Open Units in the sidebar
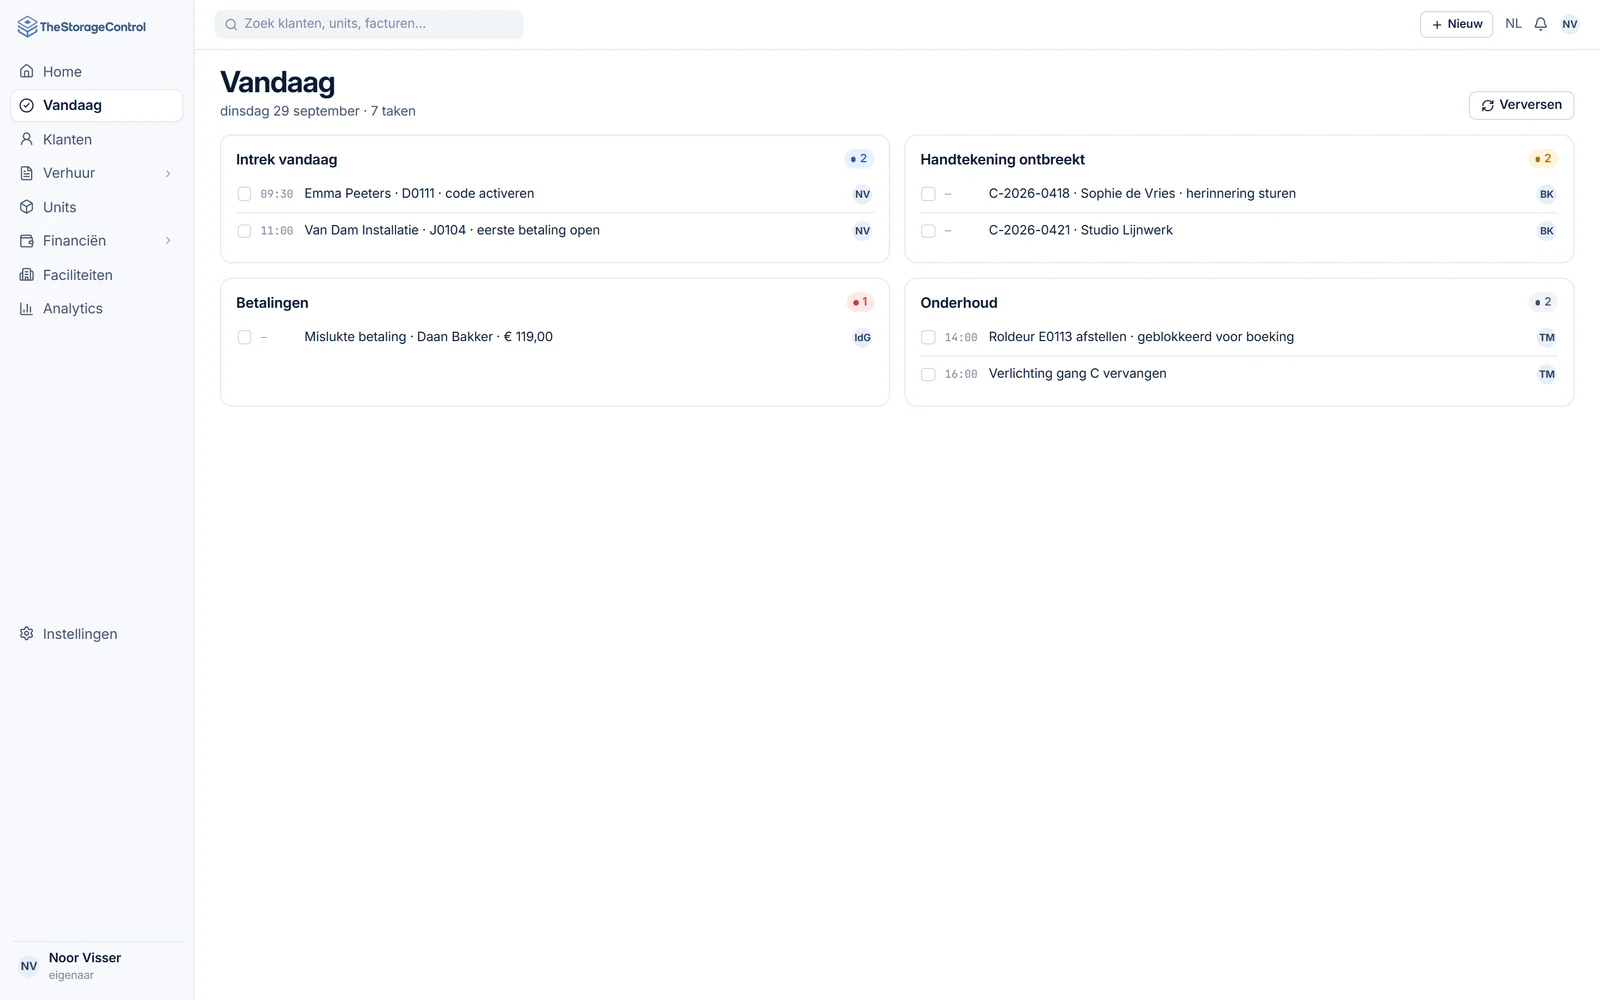Viewport: 1600px width, 1000px height. pos(97,207)
